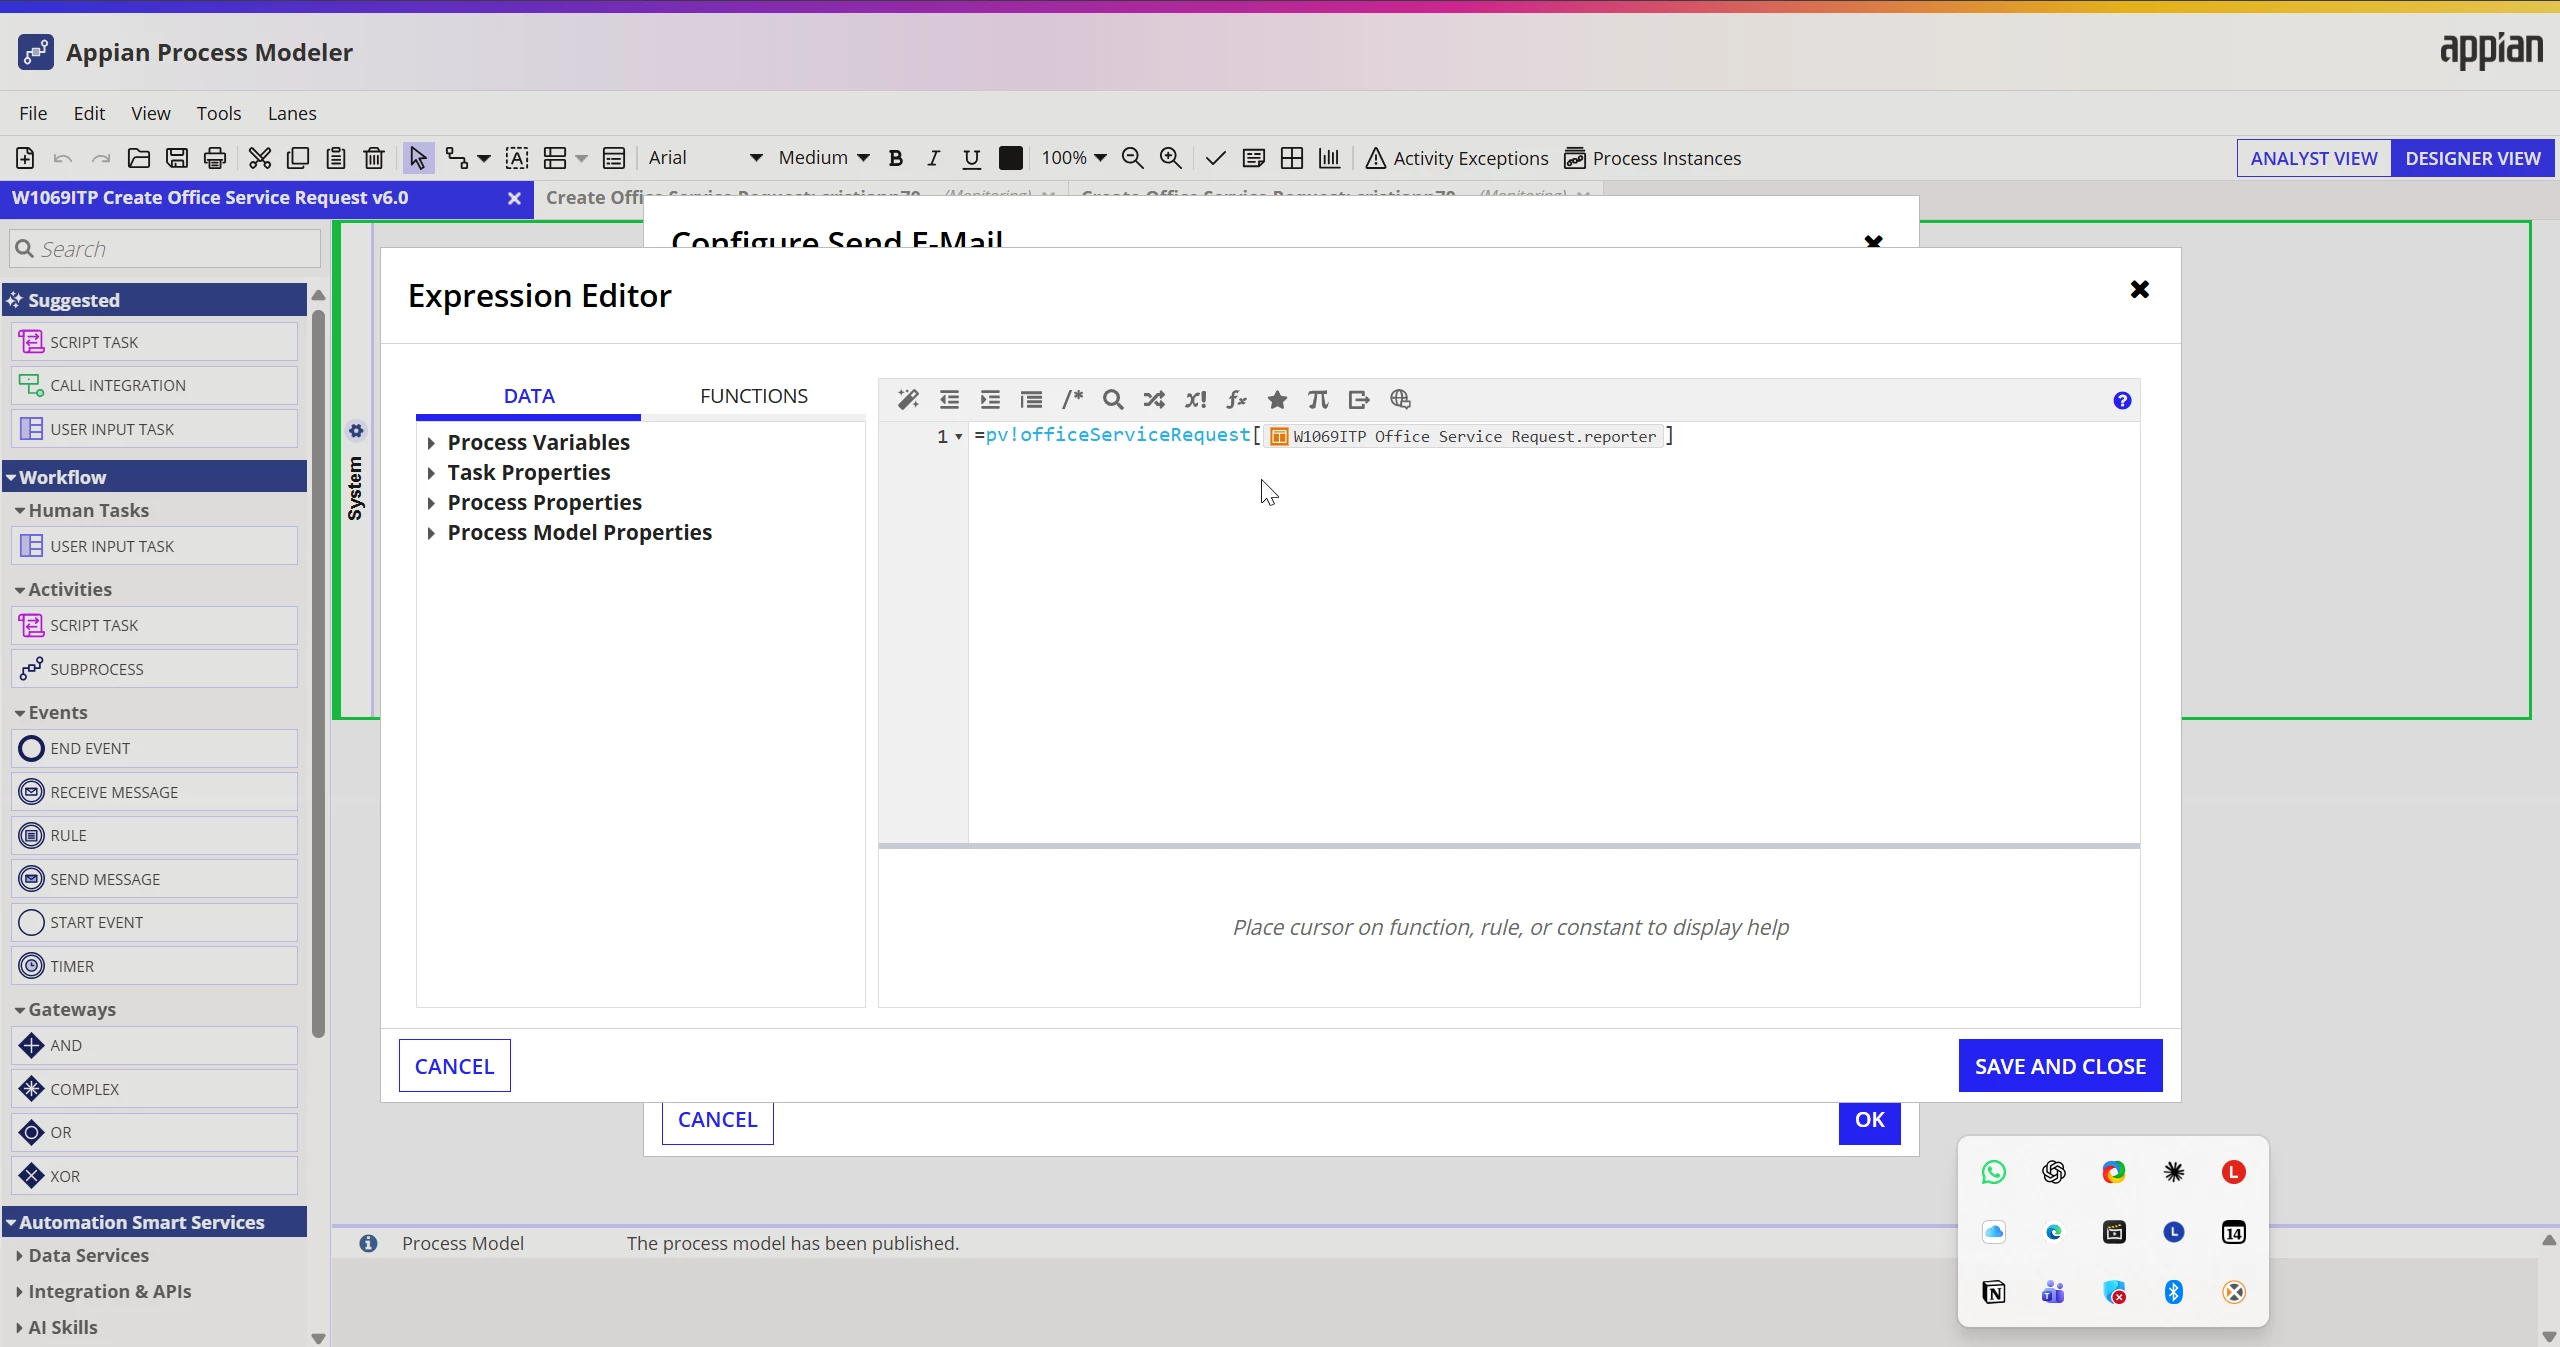Click the Cut scissors icon
The height and width of the screenshot is (1347, 2560).
[x=260, y=158]
